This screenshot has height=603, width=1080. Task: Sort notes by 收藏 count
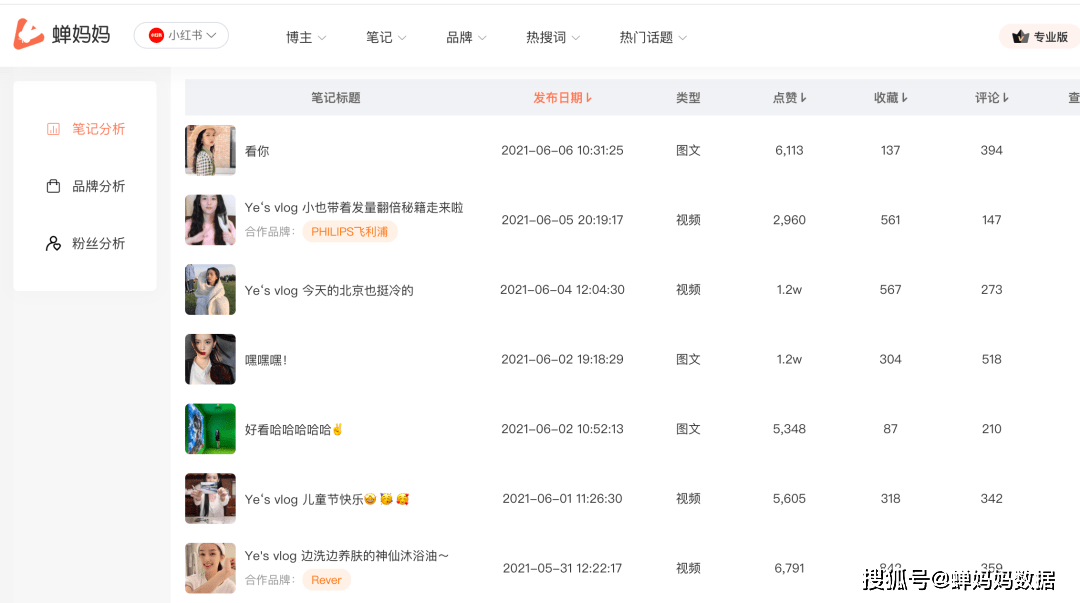pyautogui.click(x=905, y=98)
